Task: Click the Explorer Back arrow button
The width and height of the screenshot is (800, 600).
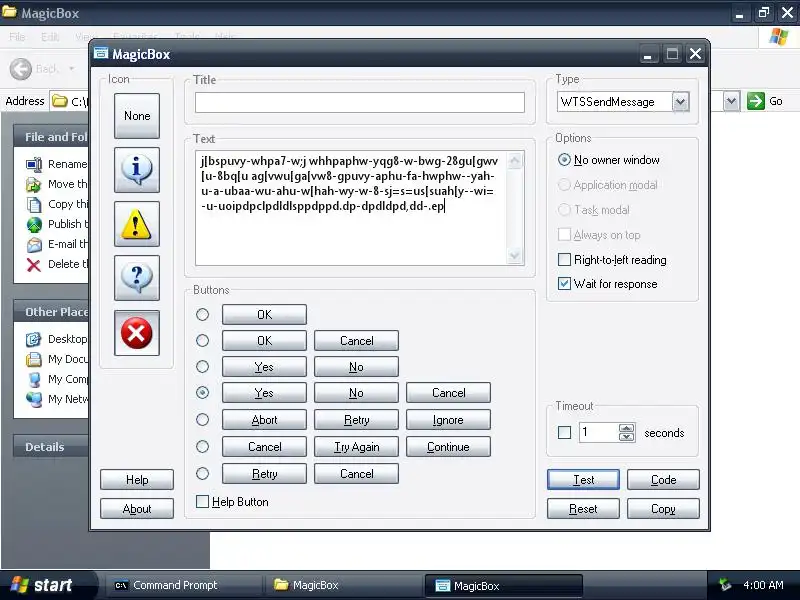Action: tap(21, 69)
